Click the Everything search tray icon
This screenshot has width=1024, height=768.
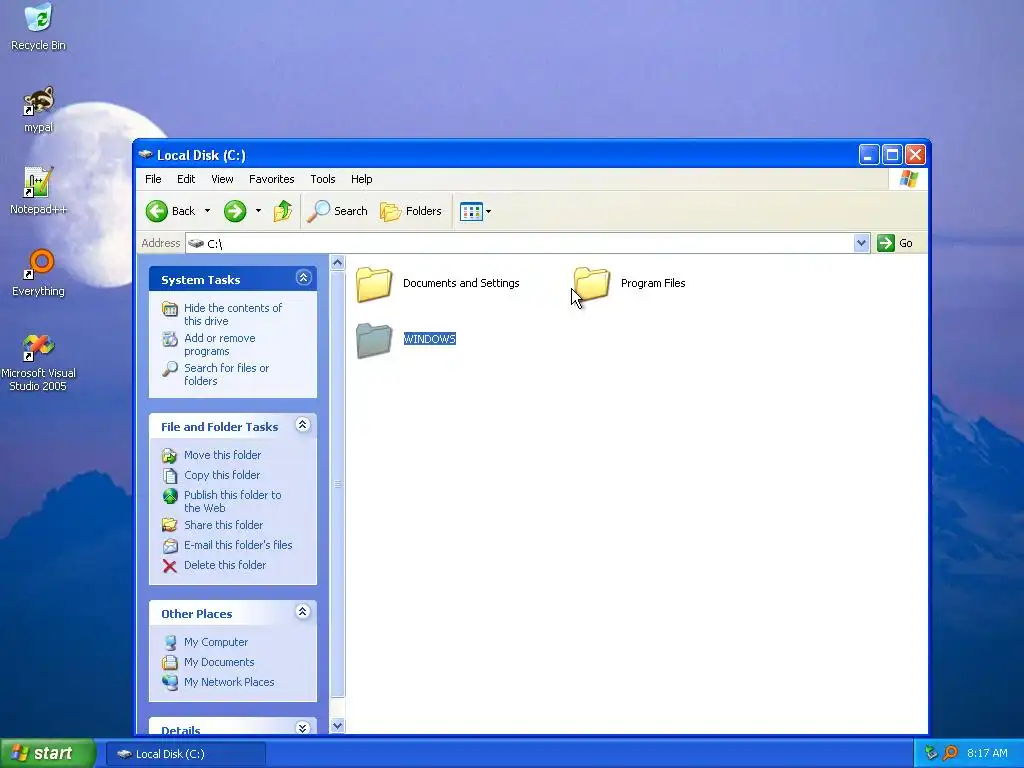(950, 753)
